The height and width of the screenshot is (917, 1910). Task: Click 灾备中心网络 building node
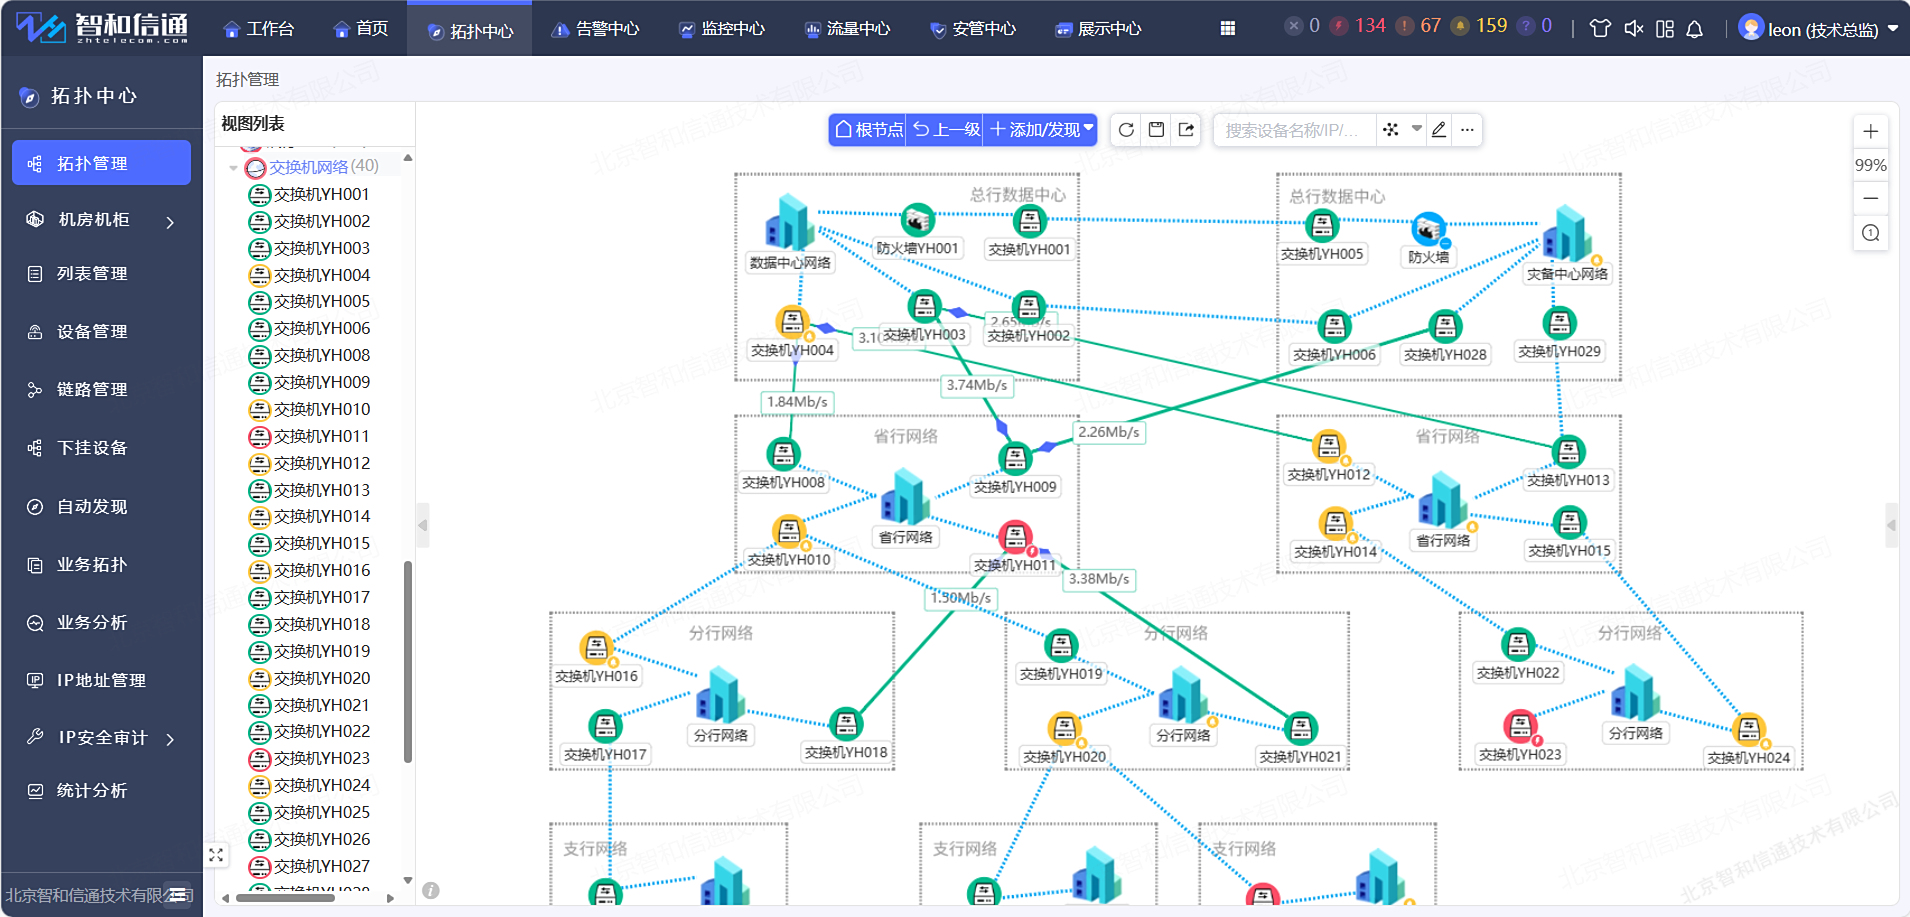click(x=1567, y=234)
